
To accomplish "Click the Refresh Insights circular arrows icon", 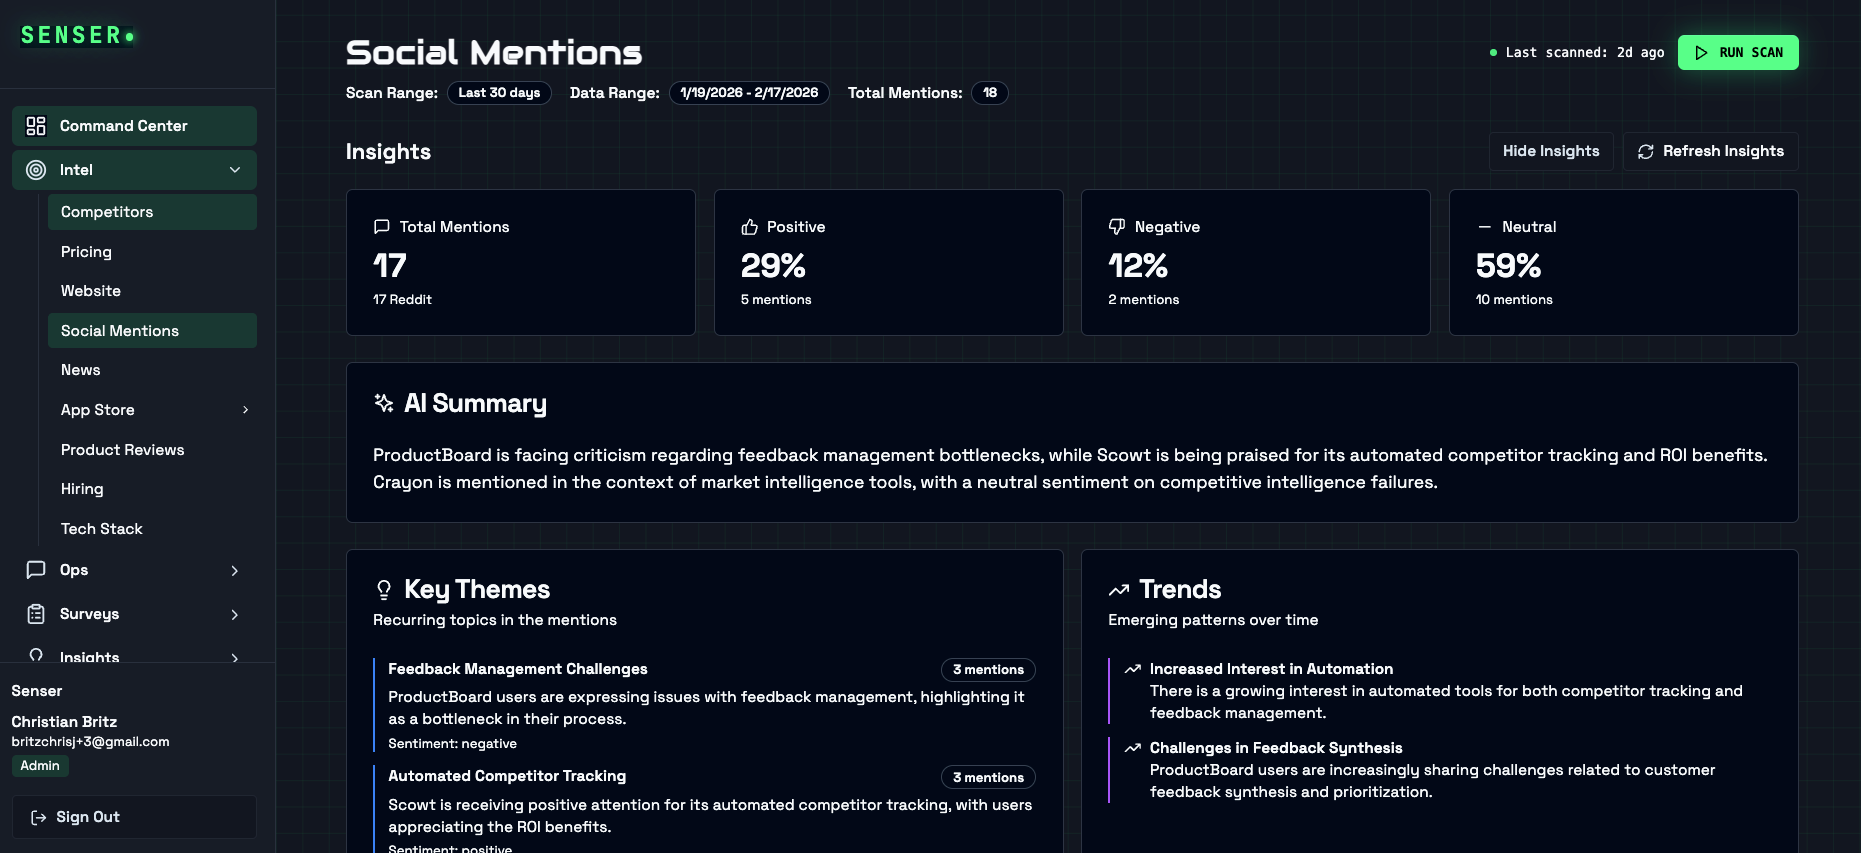I will [x=1646, y=151].
